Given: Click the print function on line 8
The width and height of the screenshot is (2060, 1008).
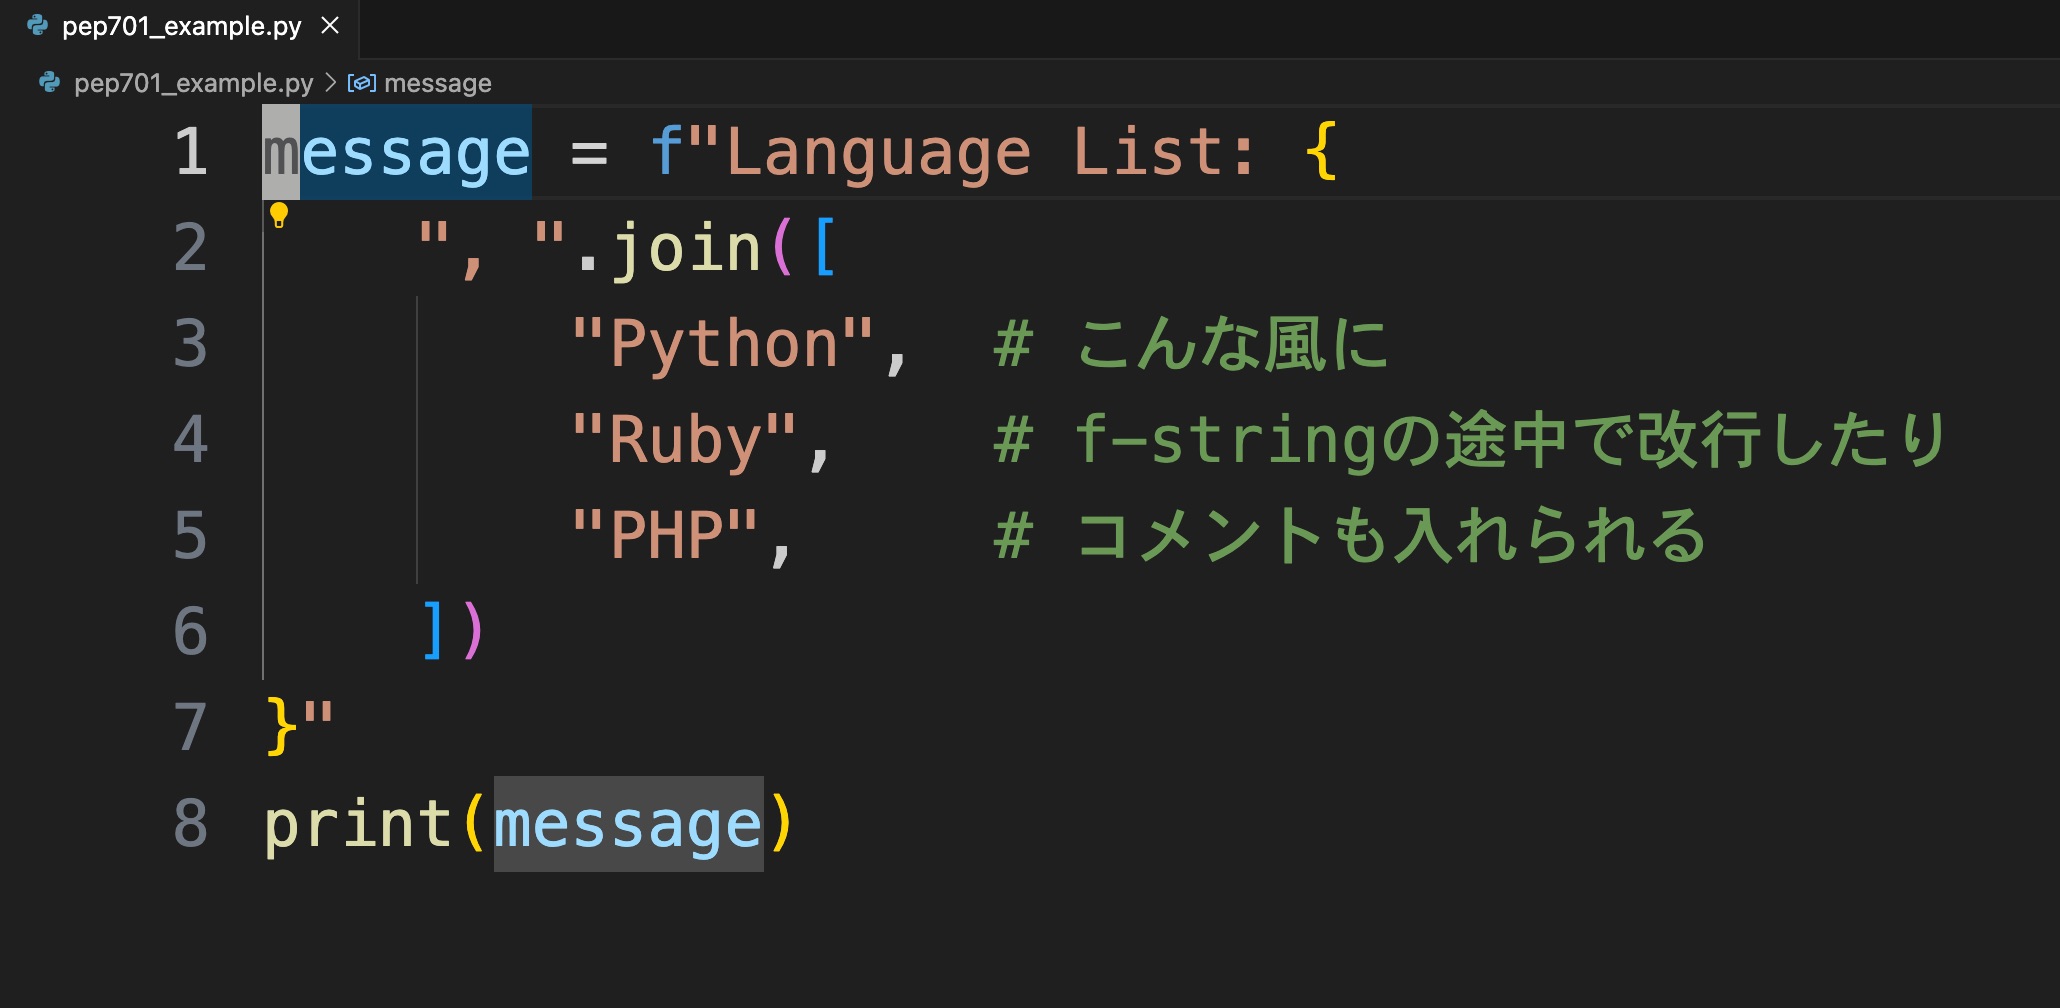Looking at the screenshot, I should point(359,826).
